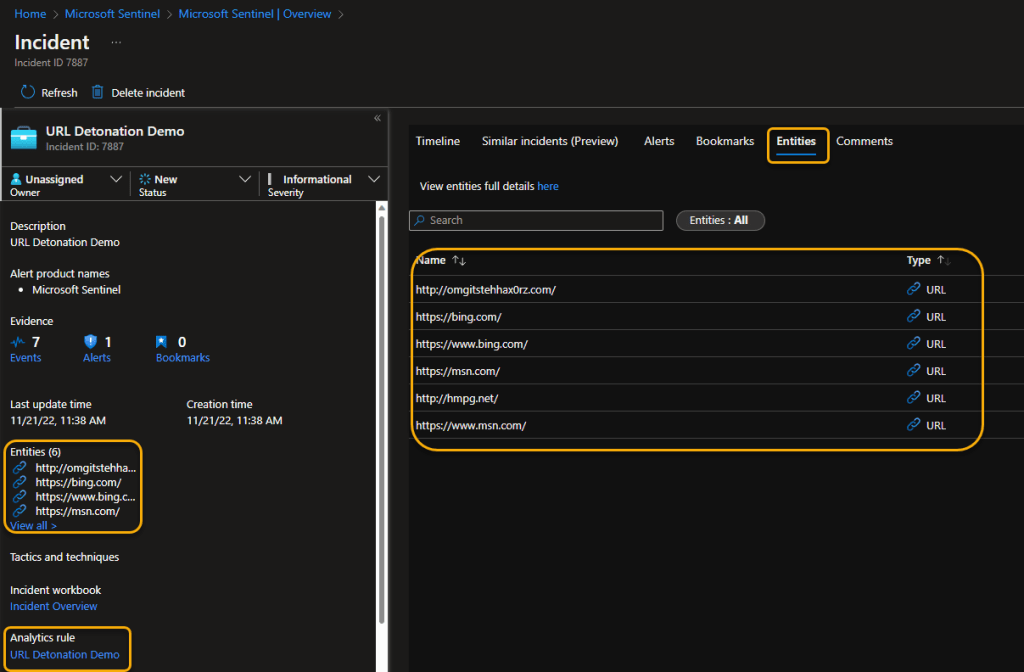The height and width of the screenshot is (672, 1024).
Task: Click link icon beside https://bing.com/ in left pane
Action: click(x=20, y=482)
